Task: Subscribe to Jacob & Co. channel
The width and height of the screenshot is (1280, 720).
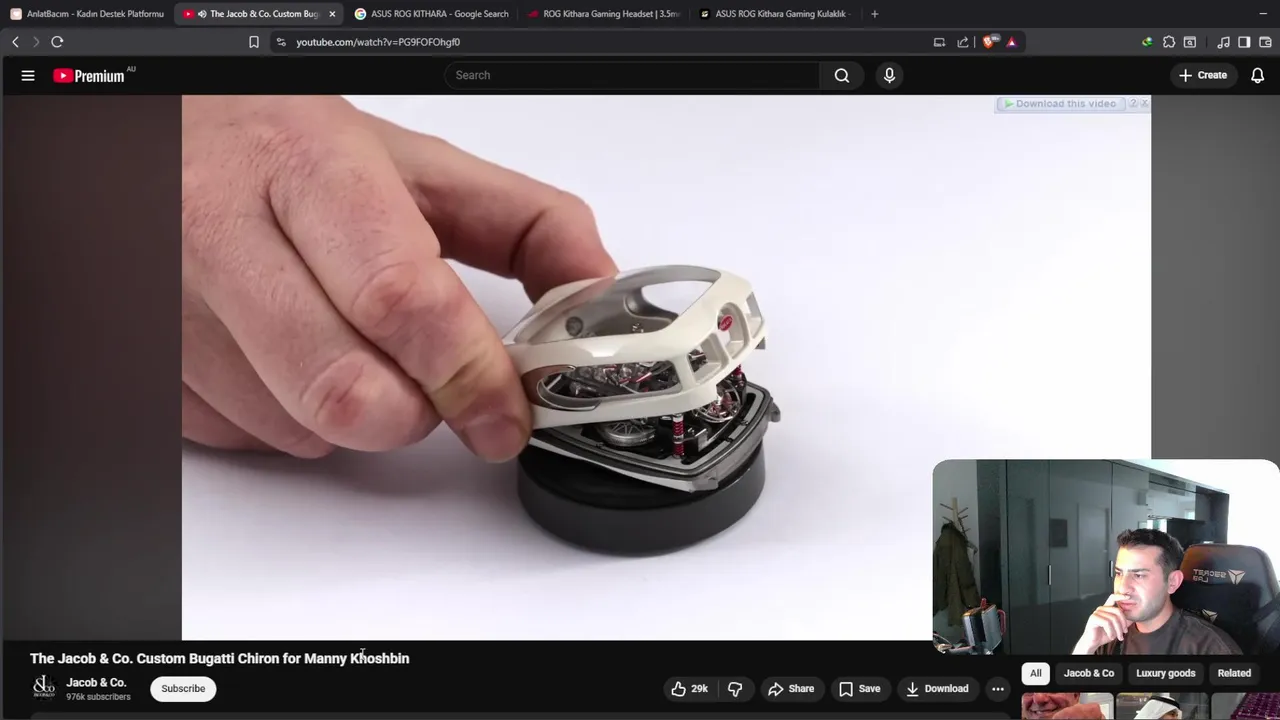Action: point(183,688)
